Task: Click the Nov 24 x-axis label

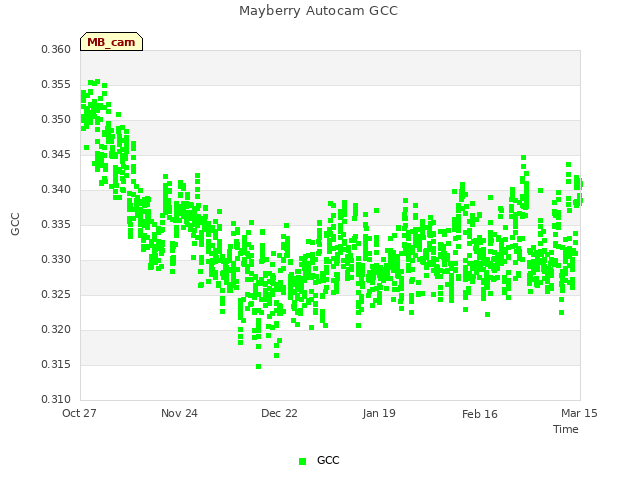Action: point(179,413)
